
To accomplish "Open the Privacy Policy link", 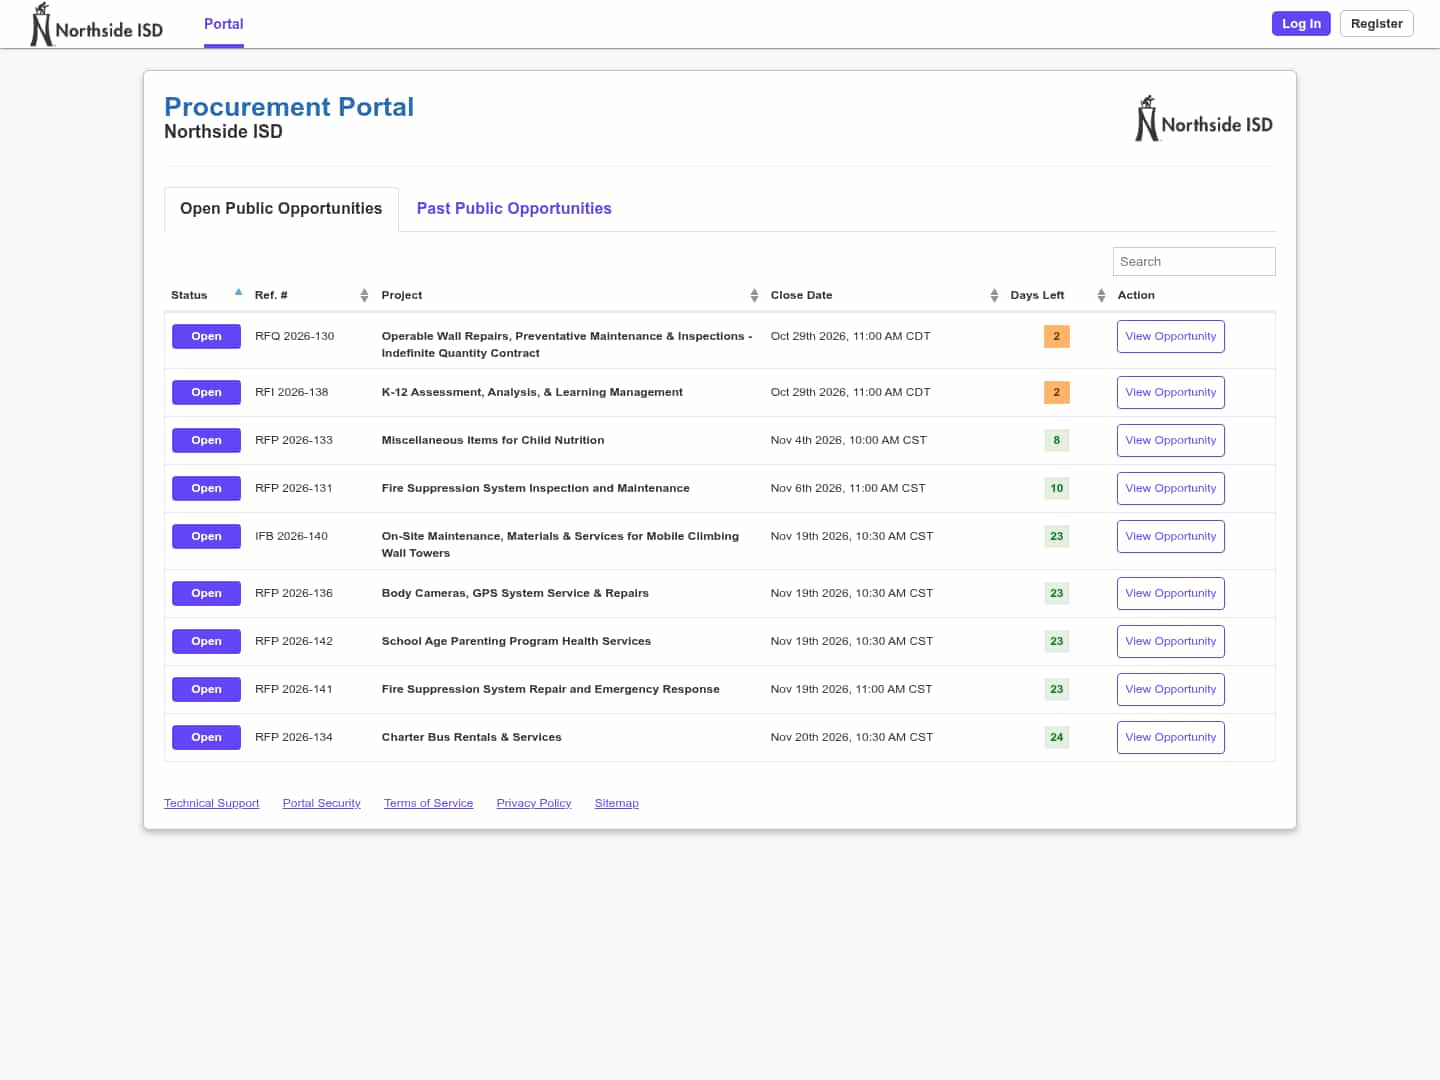I will pos(534,803).
